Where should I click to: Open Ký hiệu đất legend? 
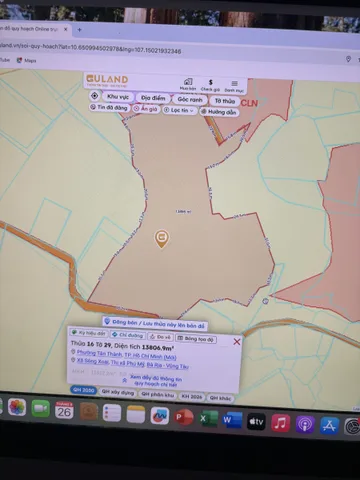click(89, 333)
